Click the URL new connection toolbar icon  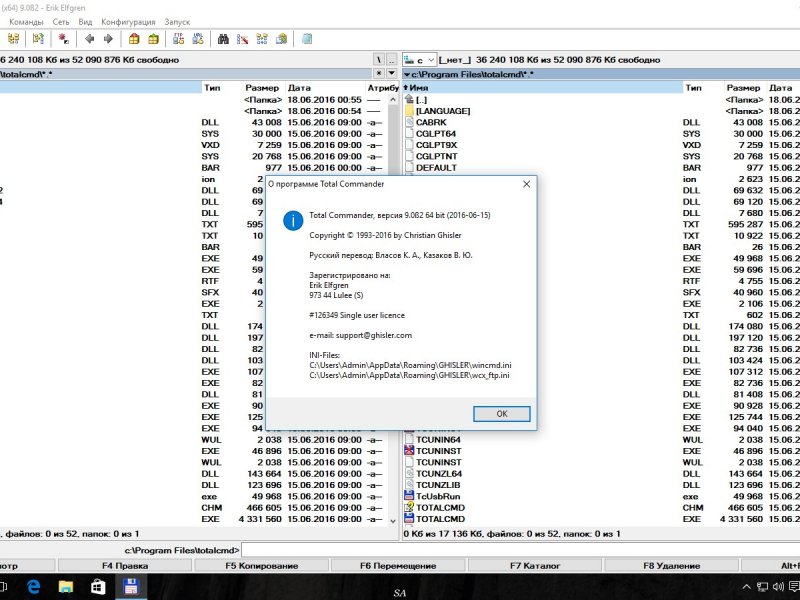pyautogui.click(x=198, y=39)
